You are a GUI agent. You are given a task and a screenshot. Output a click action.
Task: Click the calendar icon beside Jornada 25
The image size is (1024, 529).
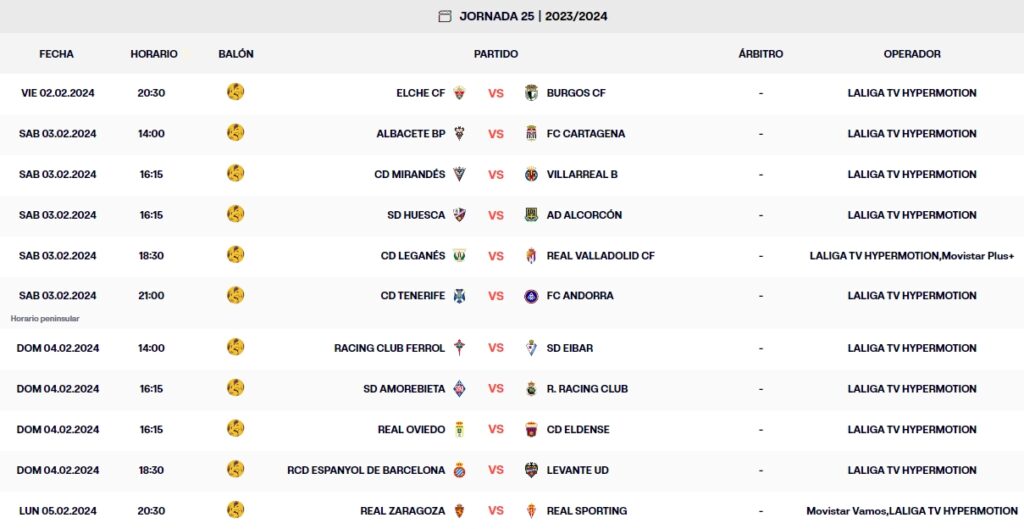click(x=445, y=16)
